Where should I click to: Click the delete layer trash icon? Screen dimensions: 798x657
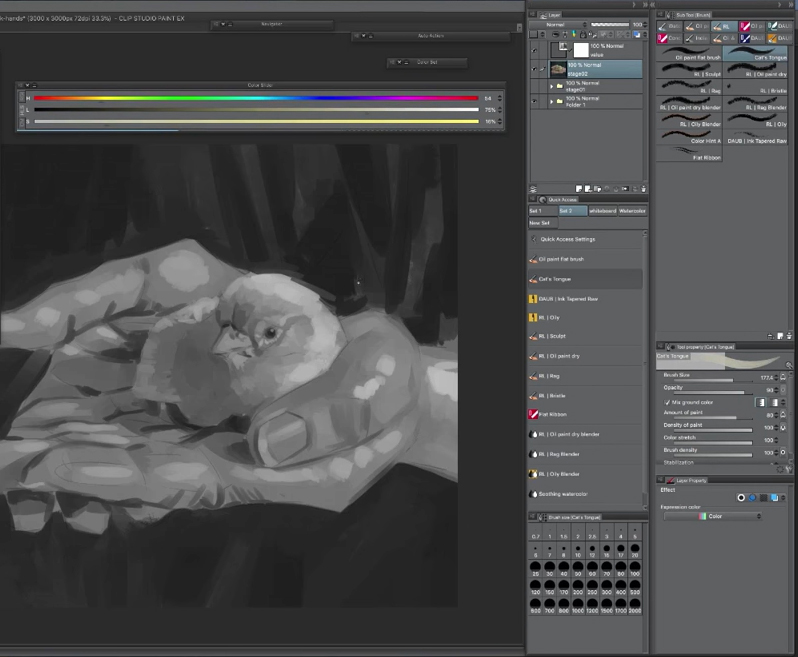coord(643,189)
